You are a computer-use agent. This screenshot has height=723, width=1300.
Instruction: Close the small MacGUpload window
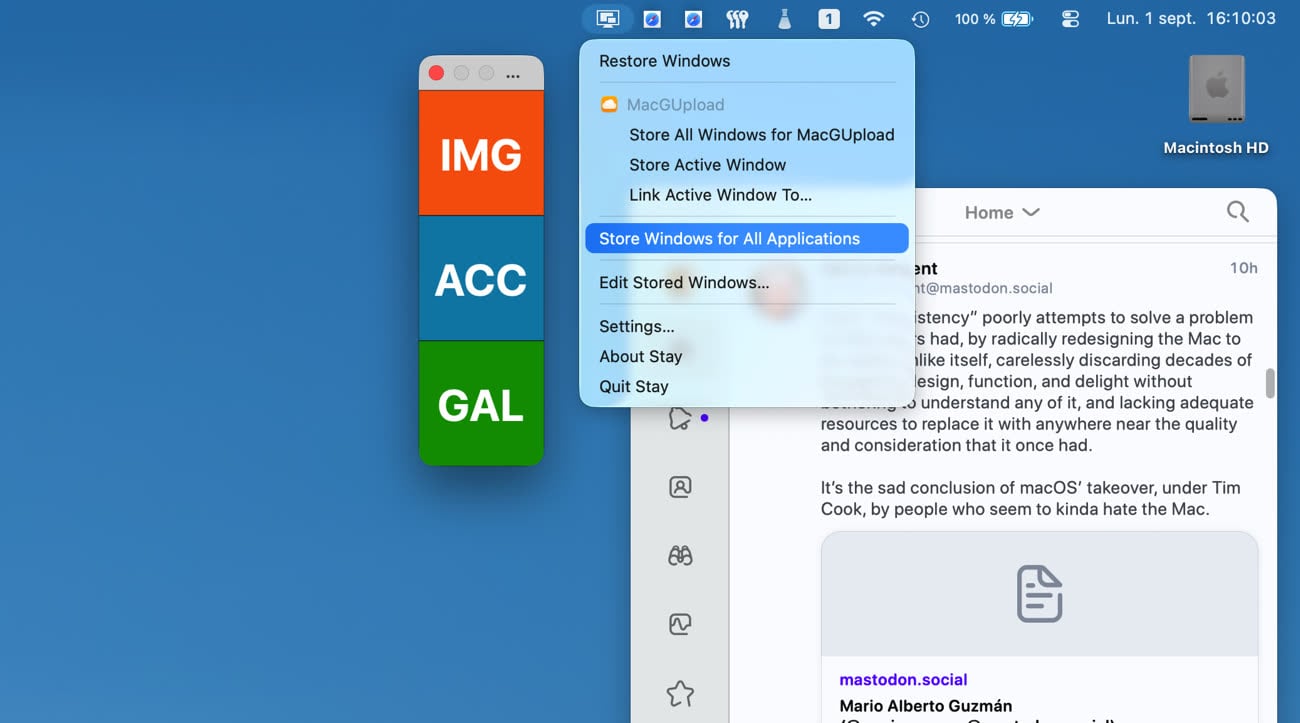(436, 73)
